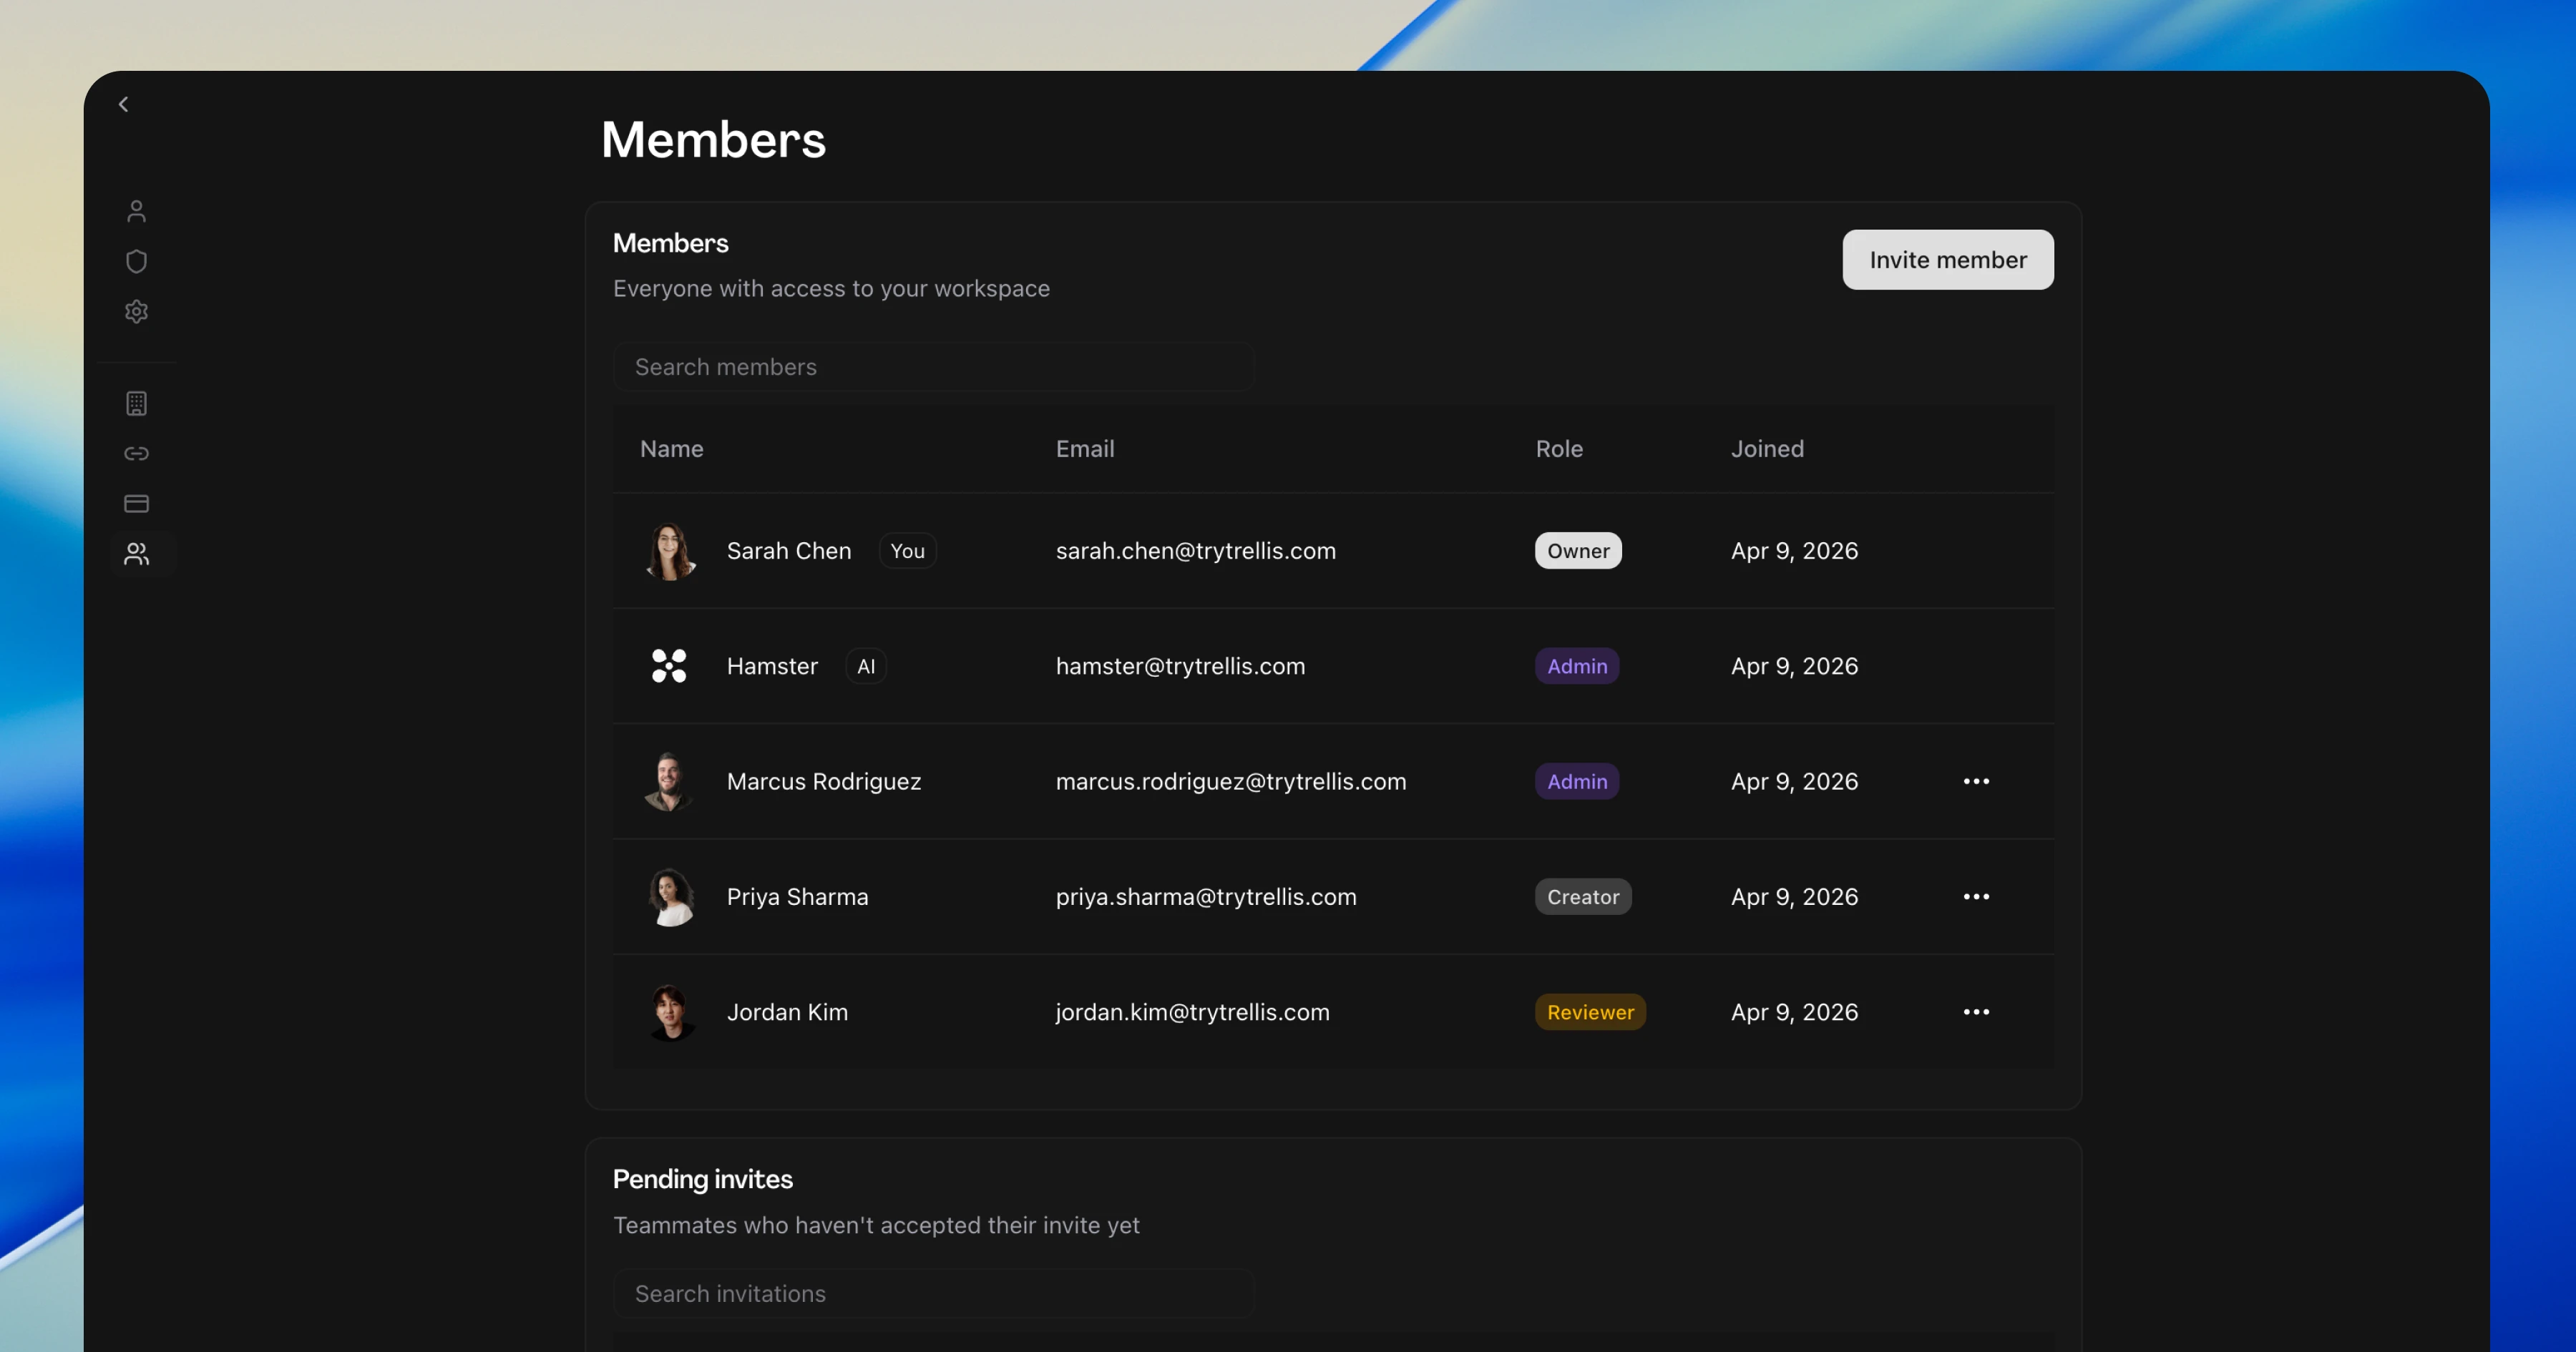Select the organization building icon
Image resolution: width=2576 pixels, height=1352 pixels.
click(136, 403)
